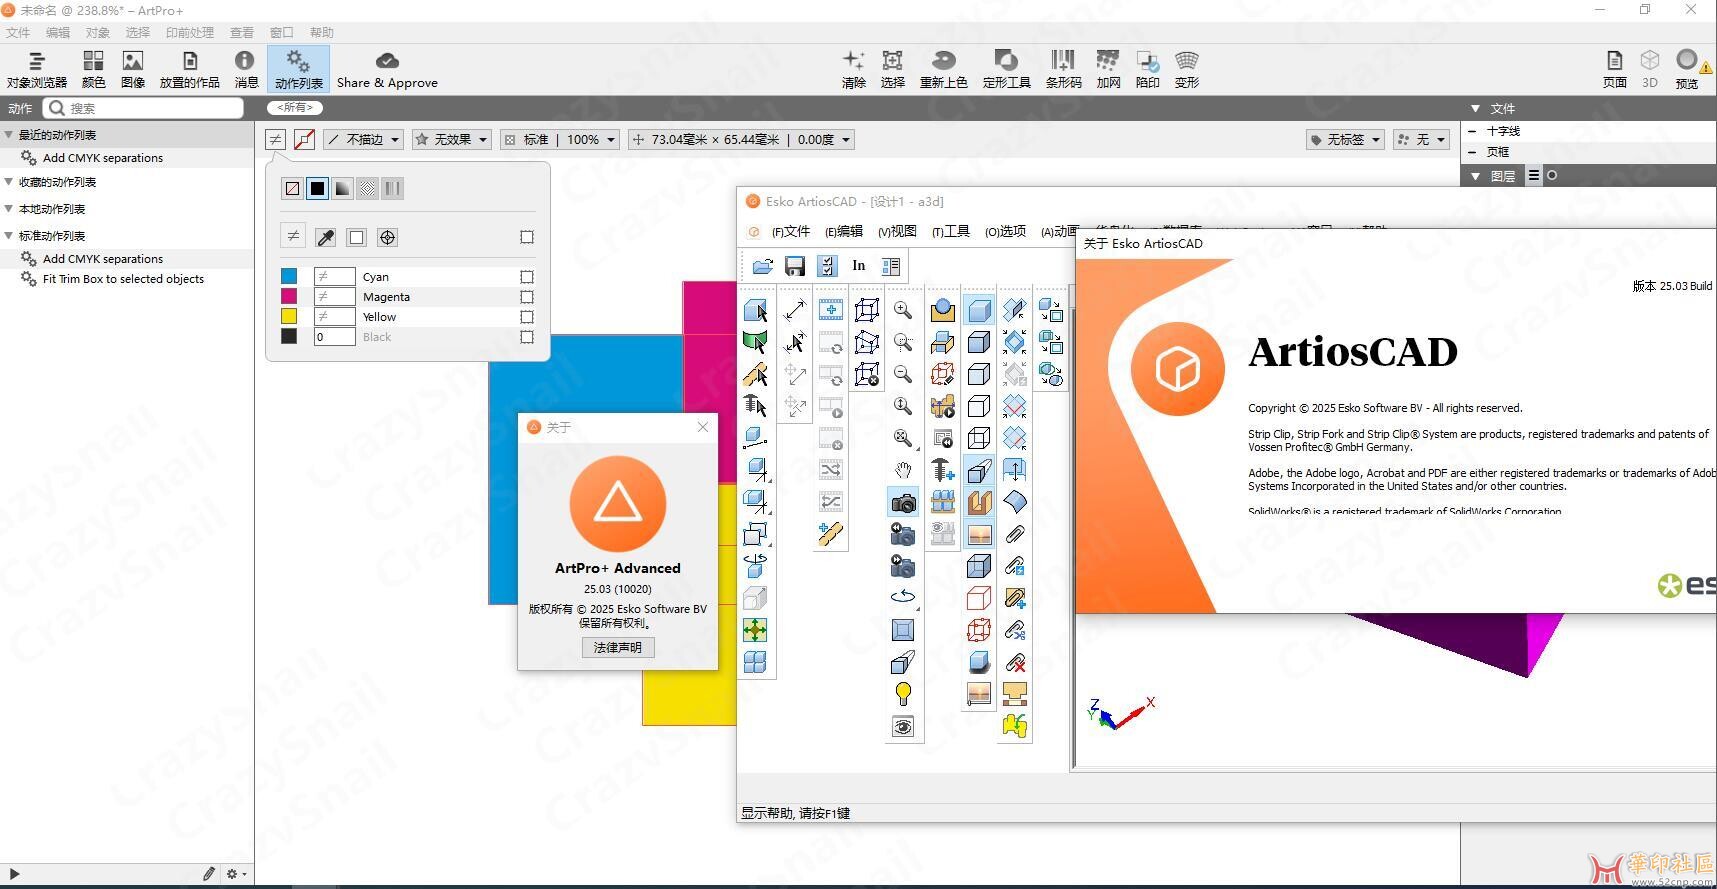Image resolution: width=1717 pixels, height=889 pixels.
Task: Collapse the 图层 layers section
Action: [x=1475, y=176]
